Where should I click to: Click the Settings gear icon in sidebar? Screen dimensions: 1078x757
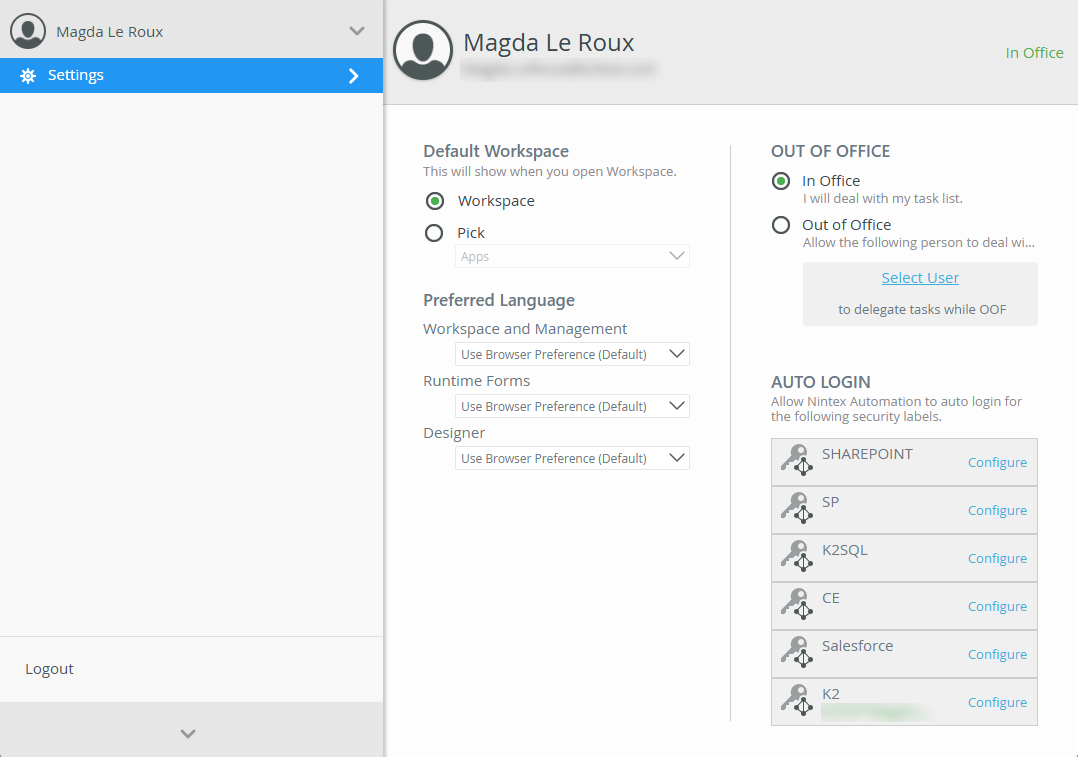click(28, 76)
